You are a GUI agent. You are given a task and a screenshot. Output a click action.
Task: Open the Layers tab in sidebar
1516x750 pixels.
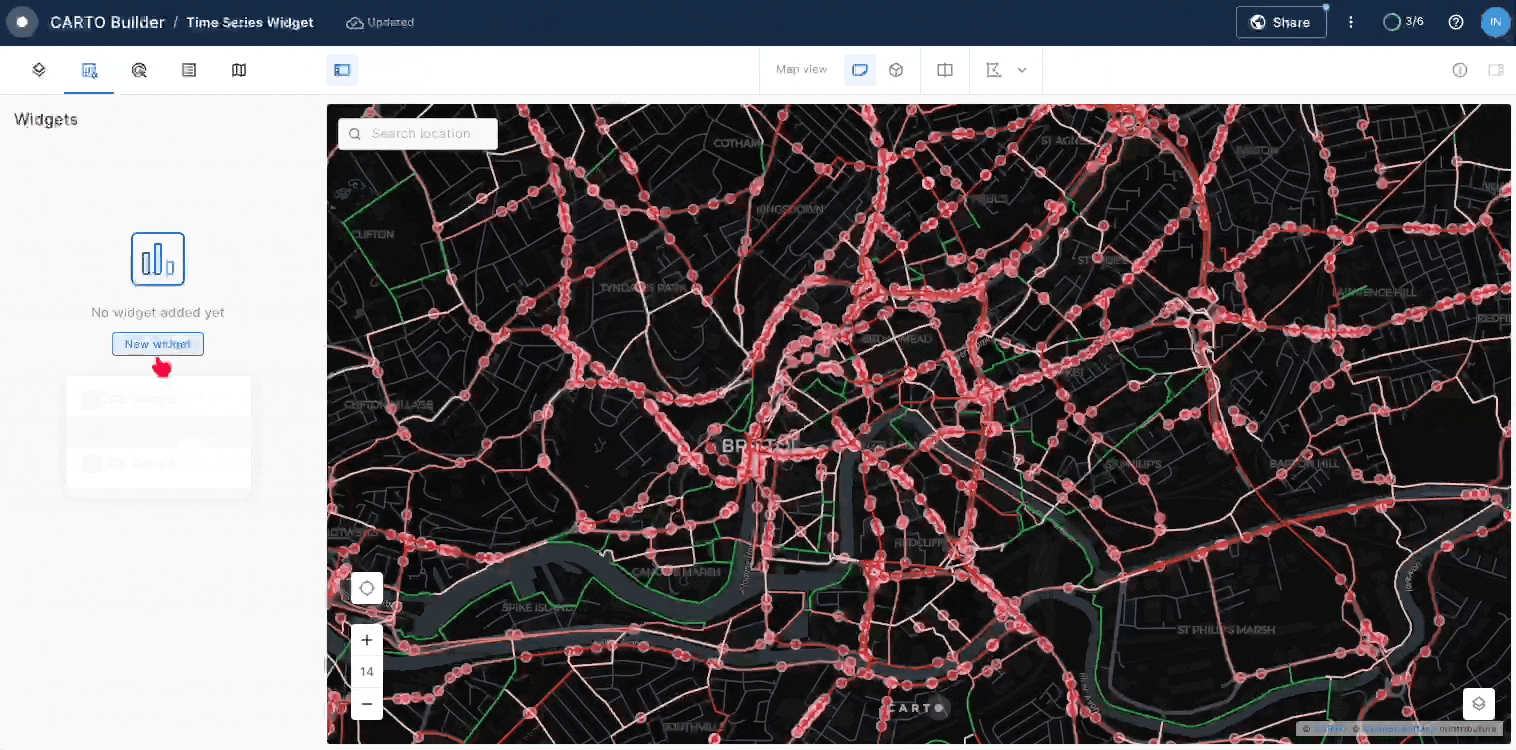39,70
